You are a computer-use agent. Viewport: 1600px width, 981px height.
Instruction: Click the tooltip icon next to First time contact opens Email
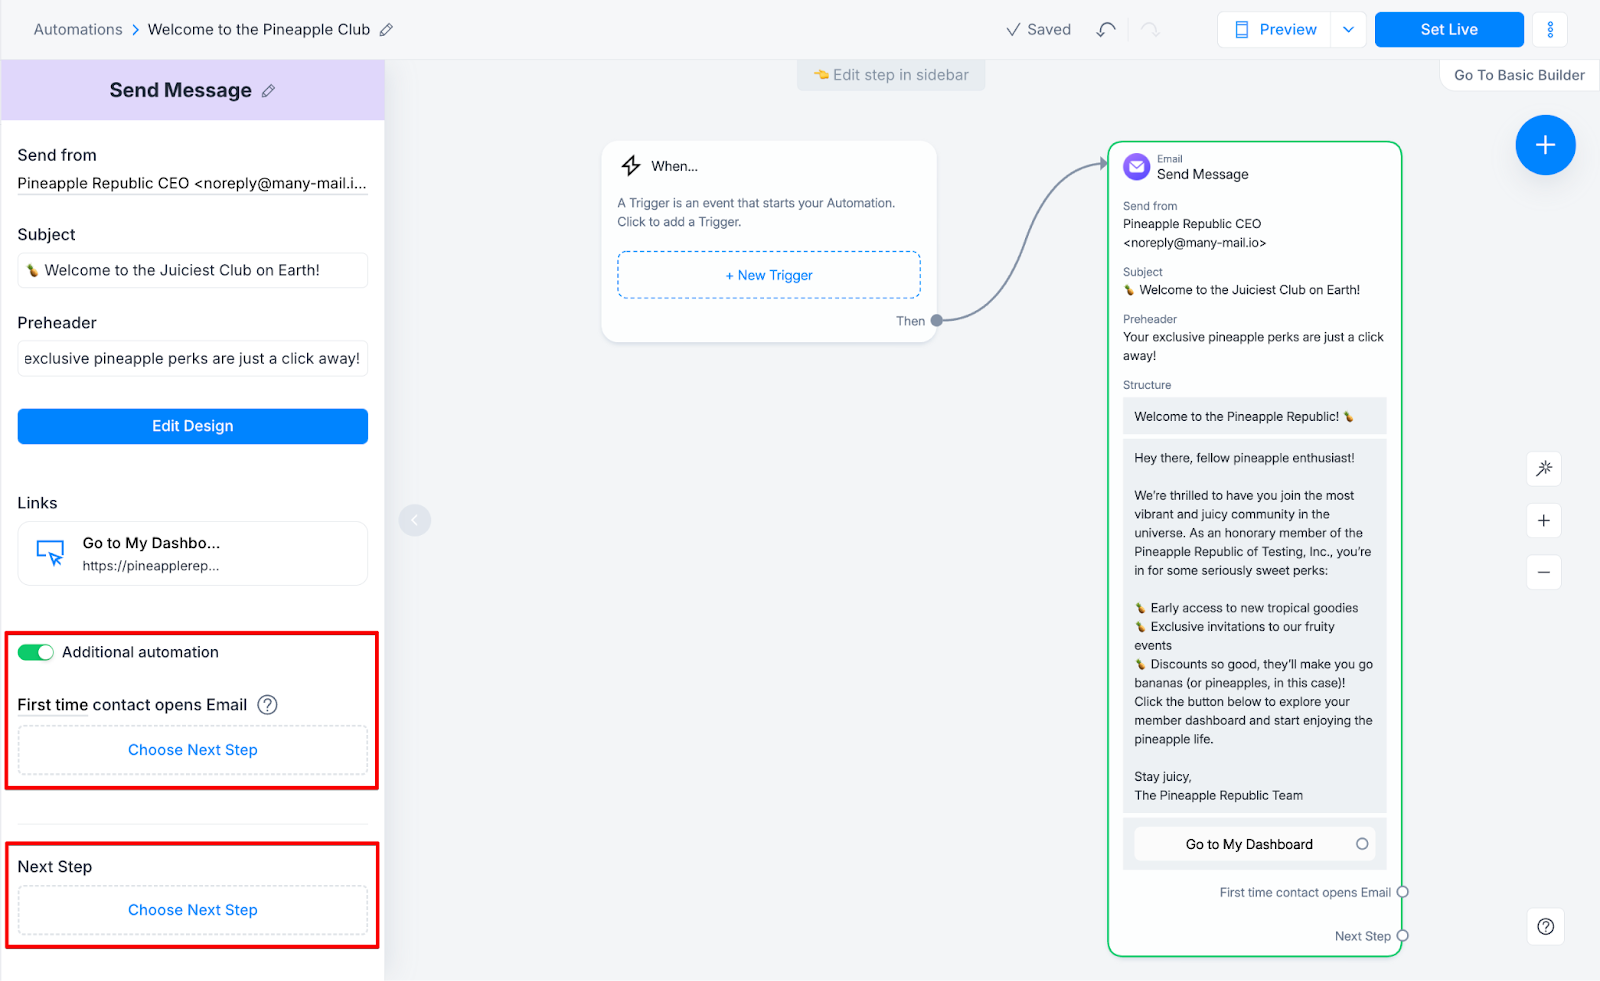click(x=266, y=704)
